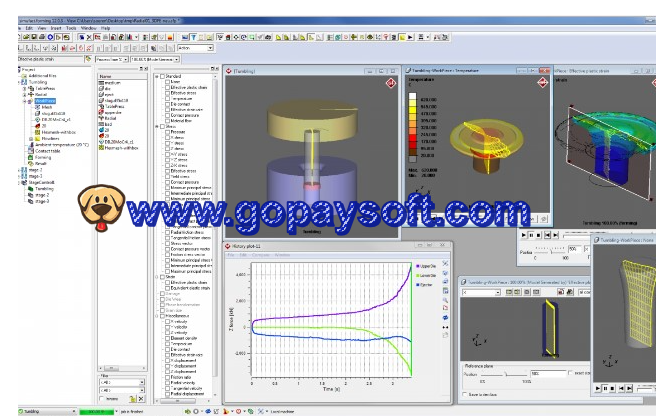The image size is (656, 416).
Task: Click the green check icon in bottom-left file panel
Action: [x=133, y=399]
